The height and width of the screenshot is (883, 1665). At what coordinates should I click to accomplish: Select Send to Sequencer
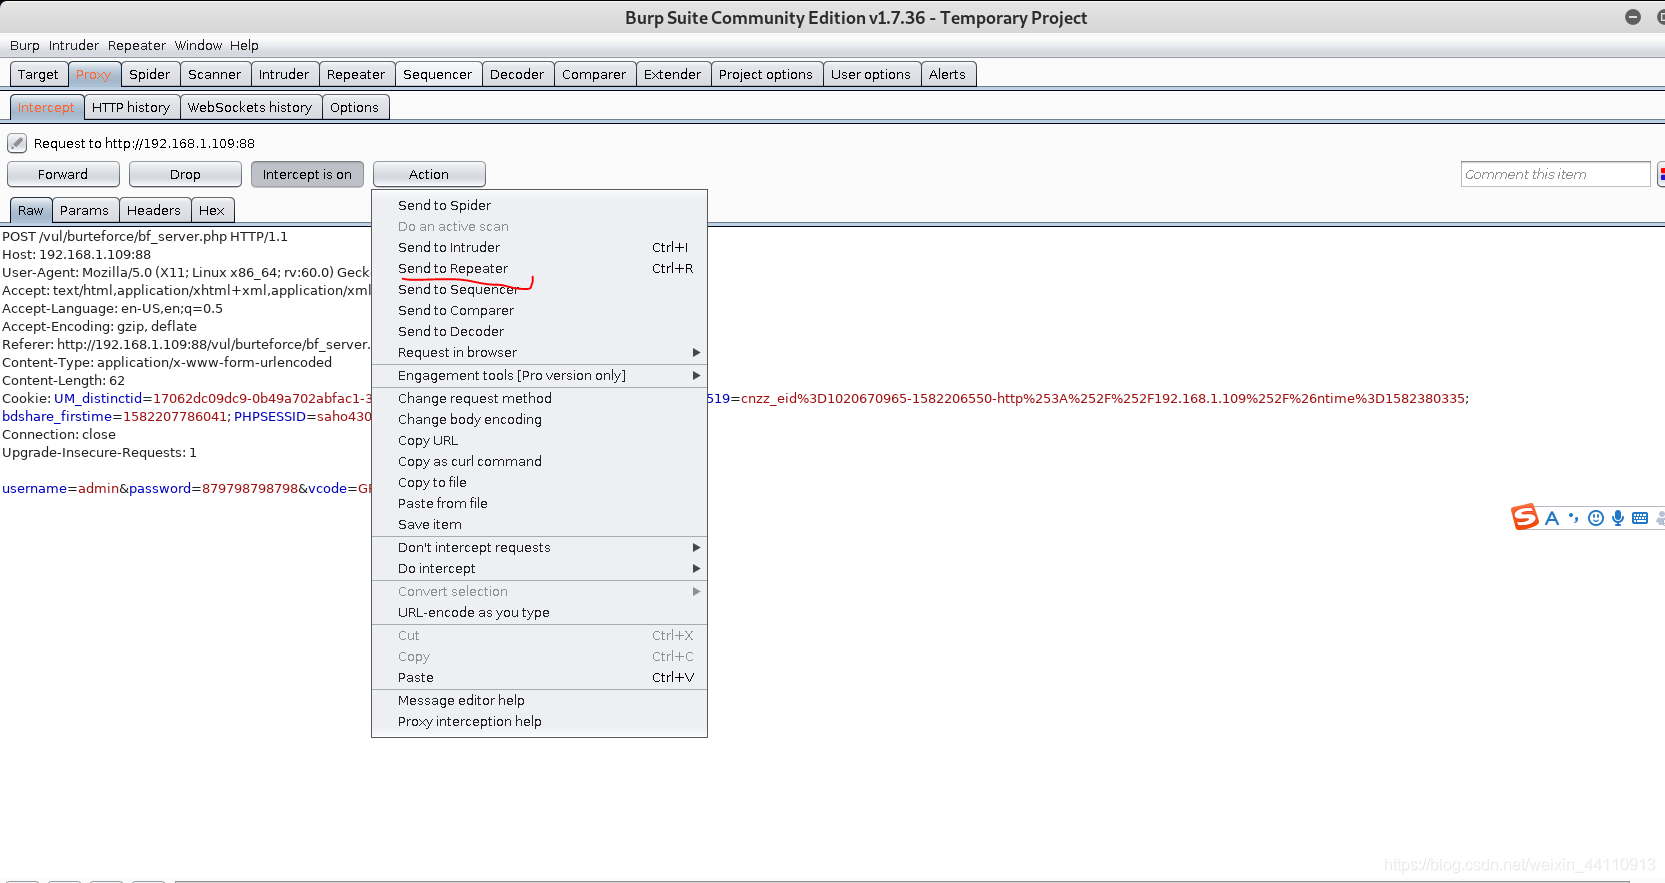(539, 289)
